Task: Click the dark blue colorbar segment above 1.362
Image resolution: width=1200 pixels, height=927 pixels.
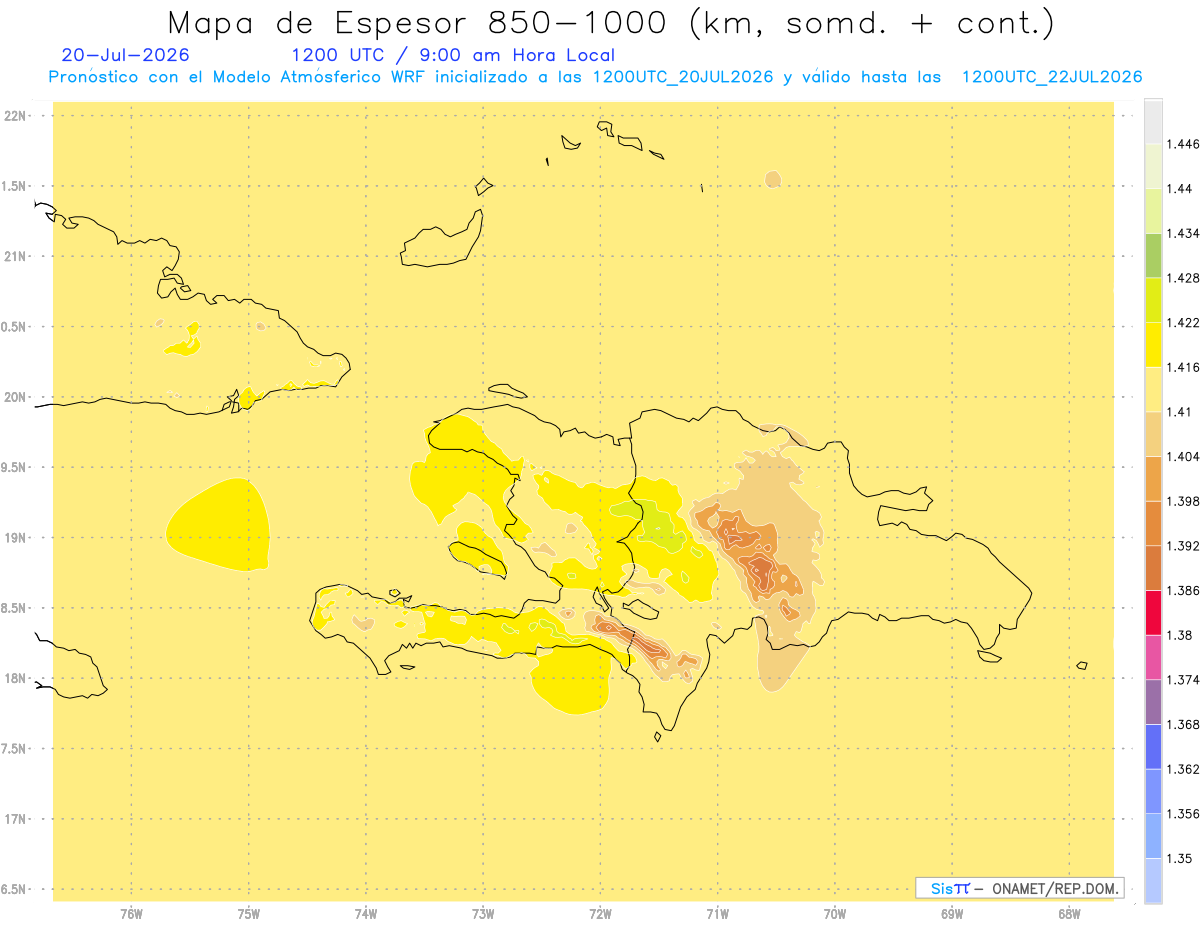Action: tap(1153, 746)
